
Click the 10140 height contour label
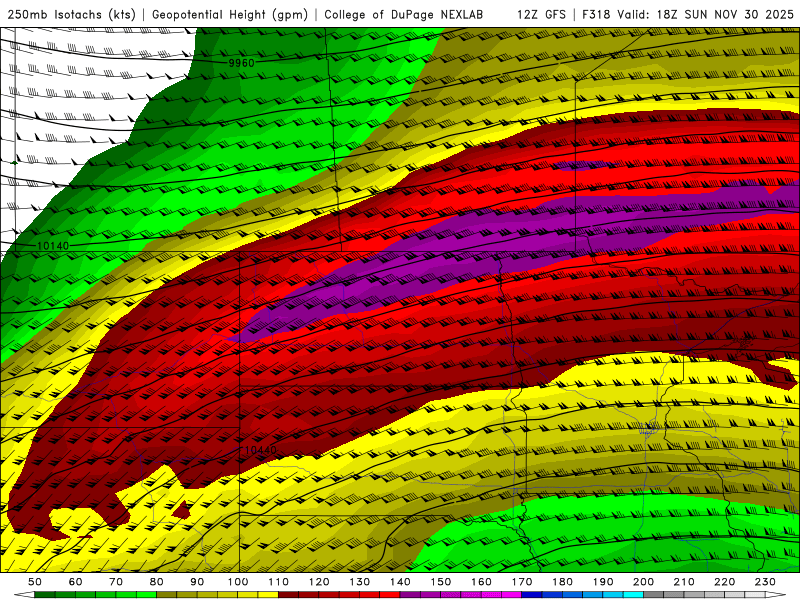[53, 246]
